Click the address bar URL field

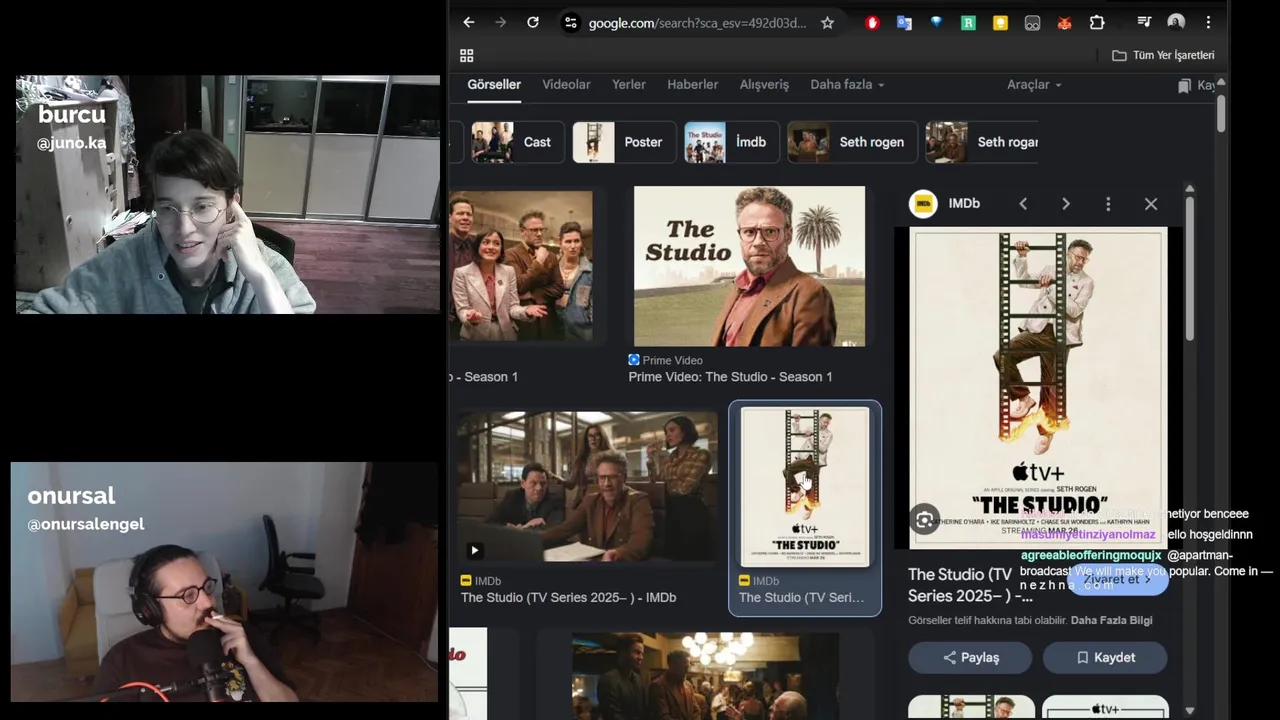699,22
